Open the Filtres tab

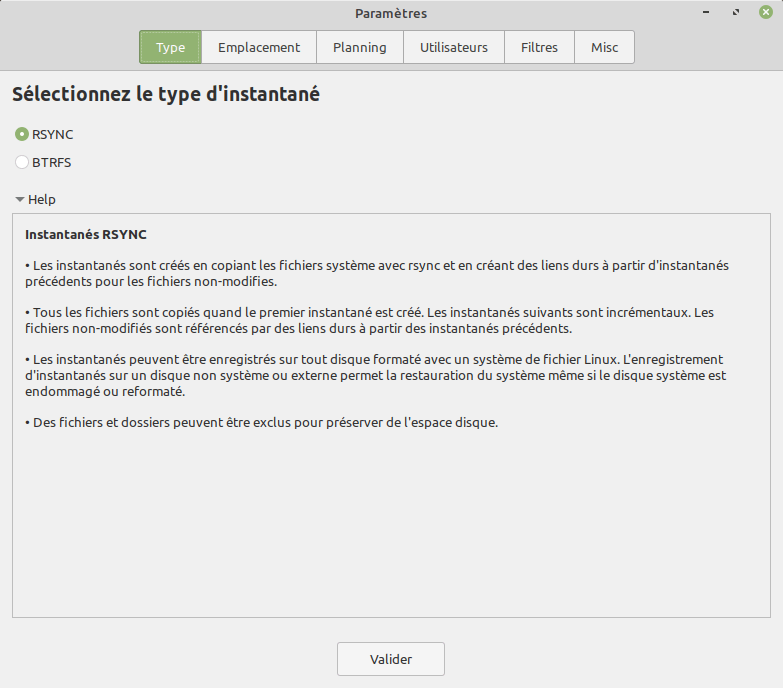[539, 47]
